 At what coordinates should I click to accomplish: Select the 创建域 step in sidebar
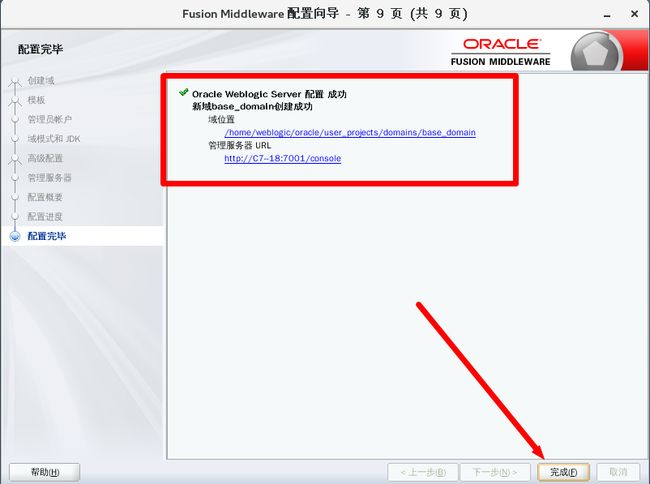pyautogui.click(x=41, y=81)
